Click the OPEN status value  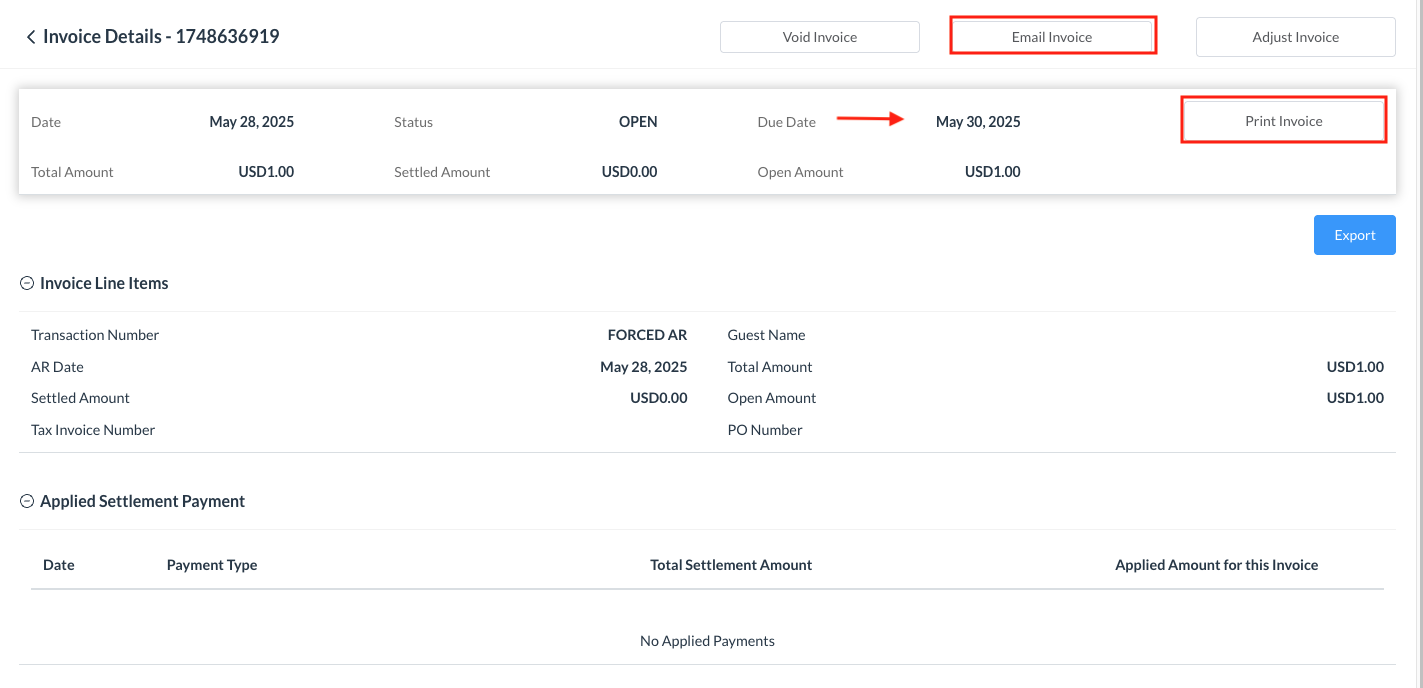[x=638, y=122]
